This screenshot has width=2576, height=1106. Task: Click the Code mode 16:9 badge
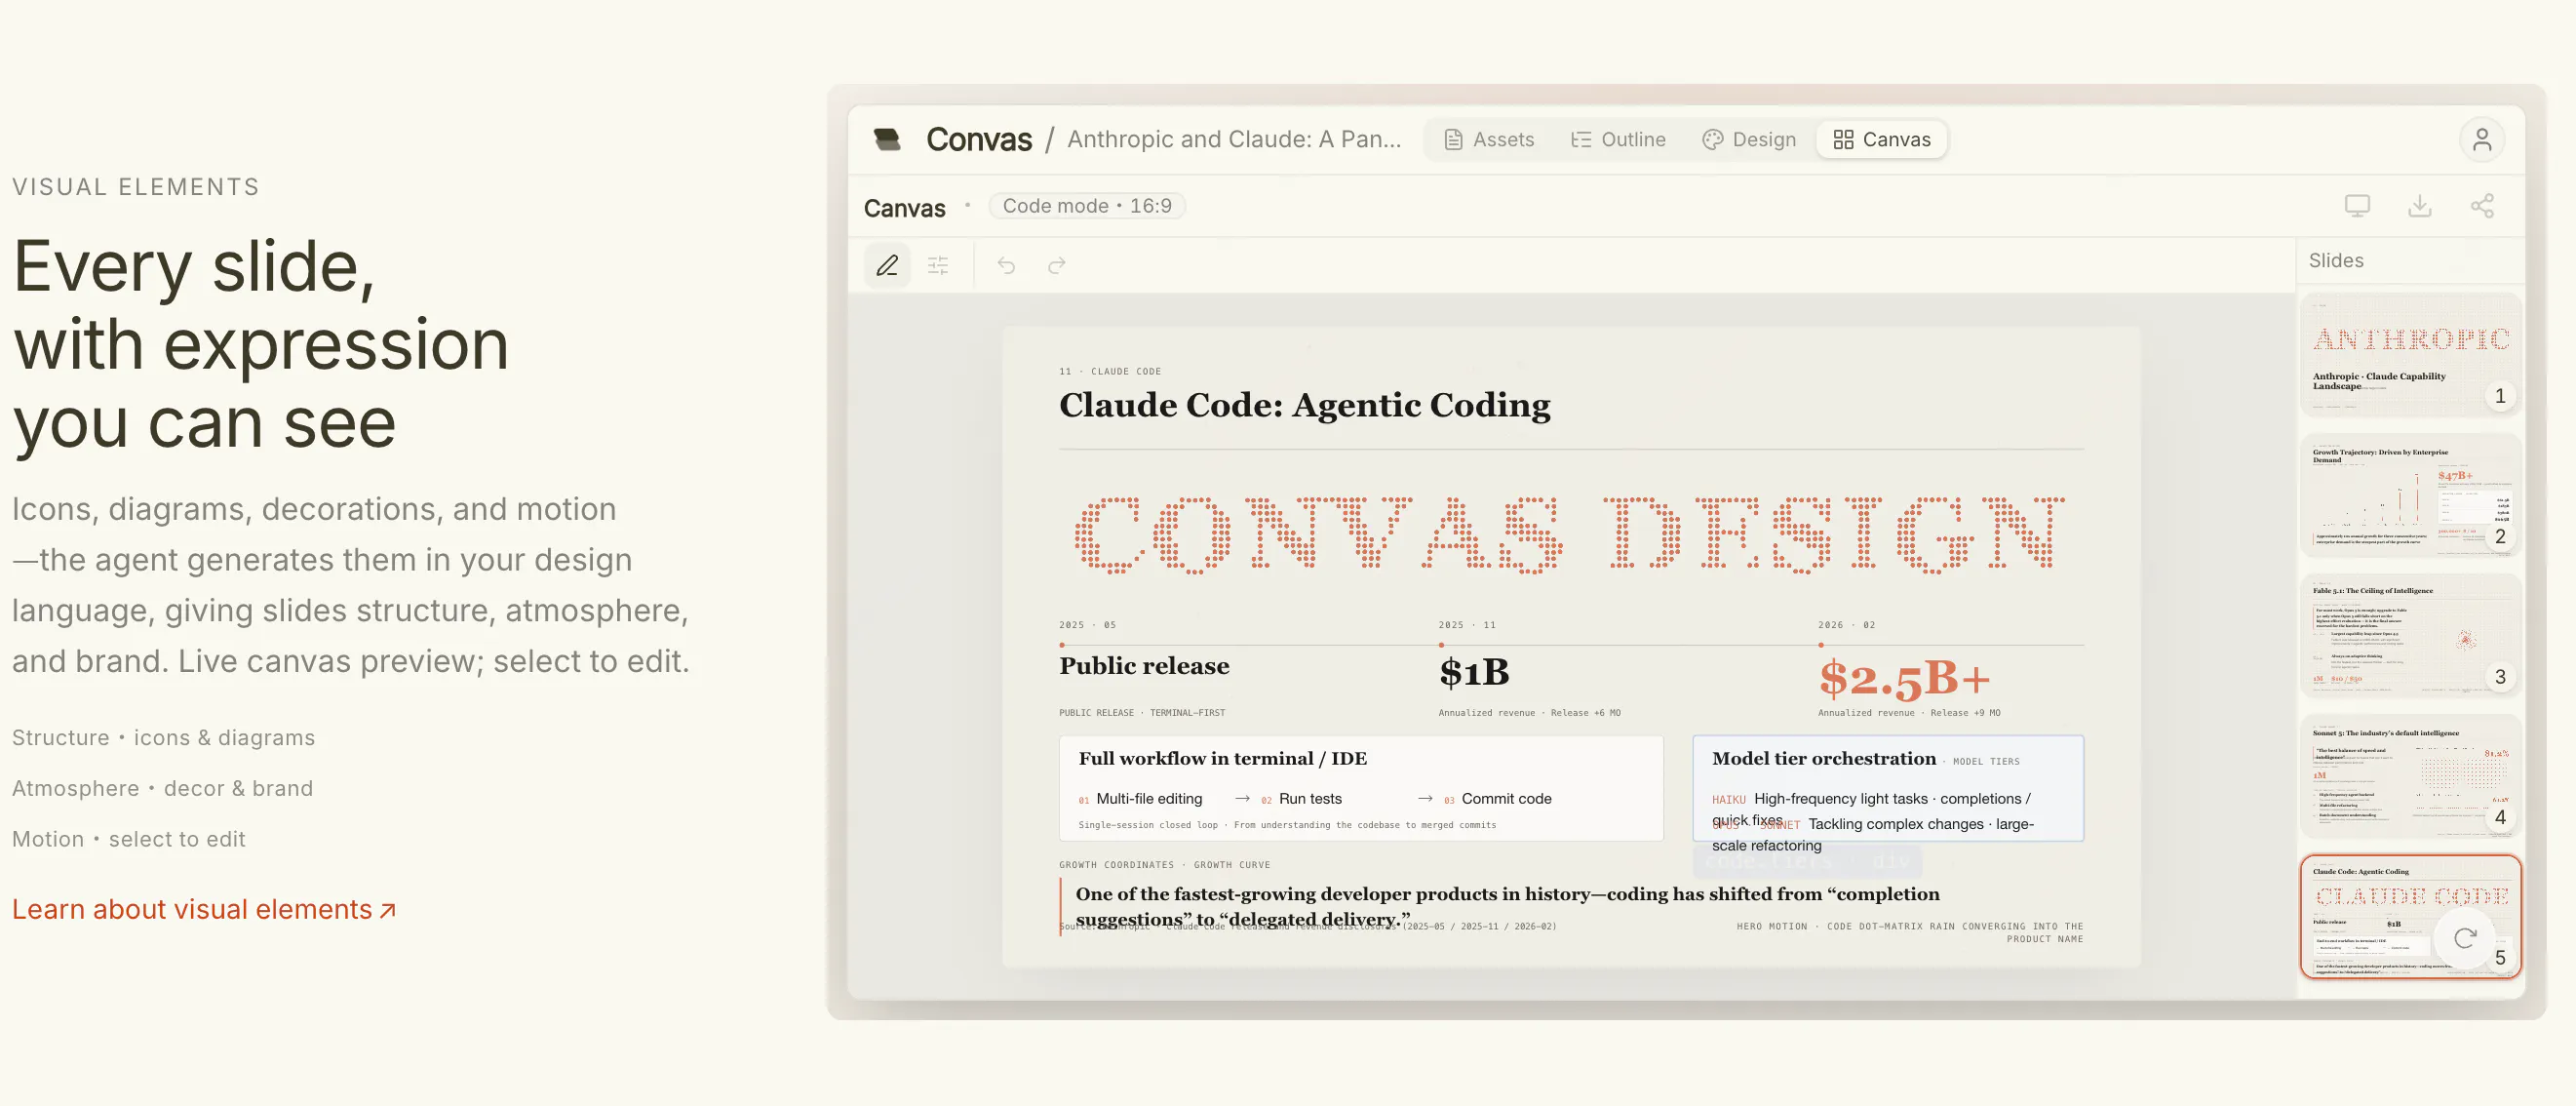click(x=1086, y=205)
